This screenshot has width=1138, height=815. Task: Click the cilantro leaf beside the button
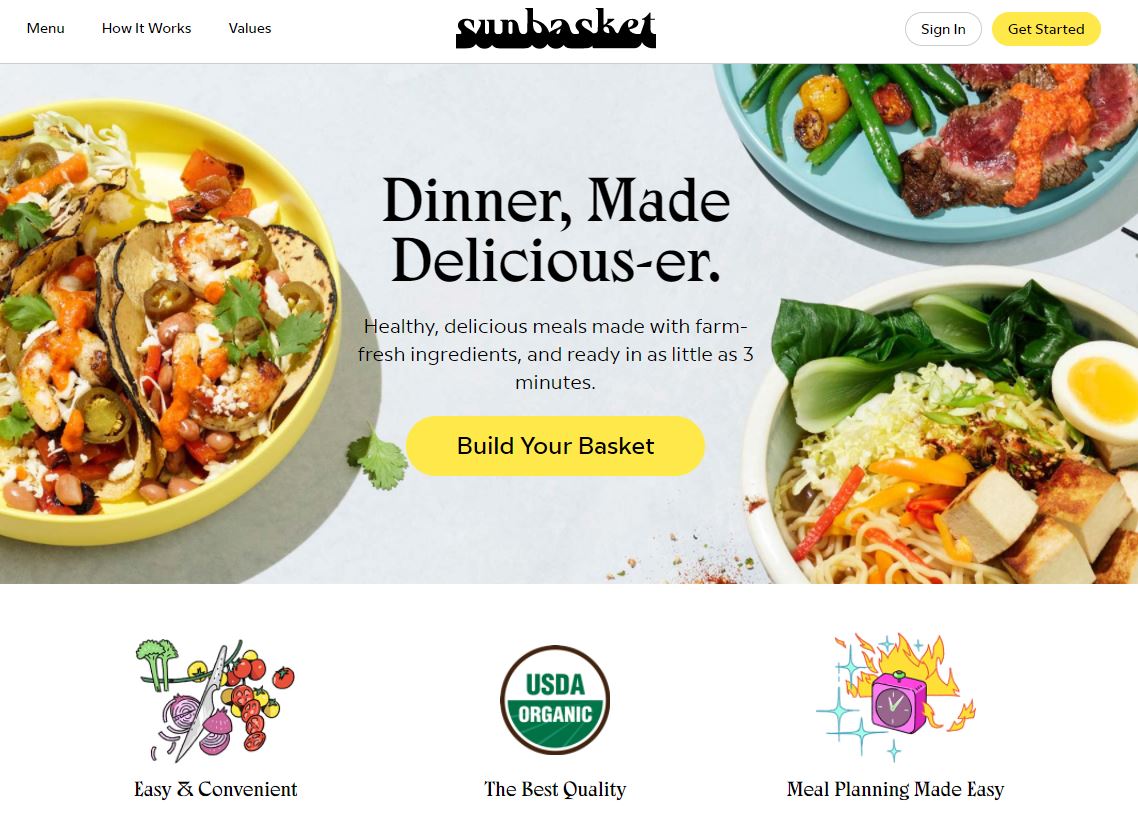(x=377, y=459)
